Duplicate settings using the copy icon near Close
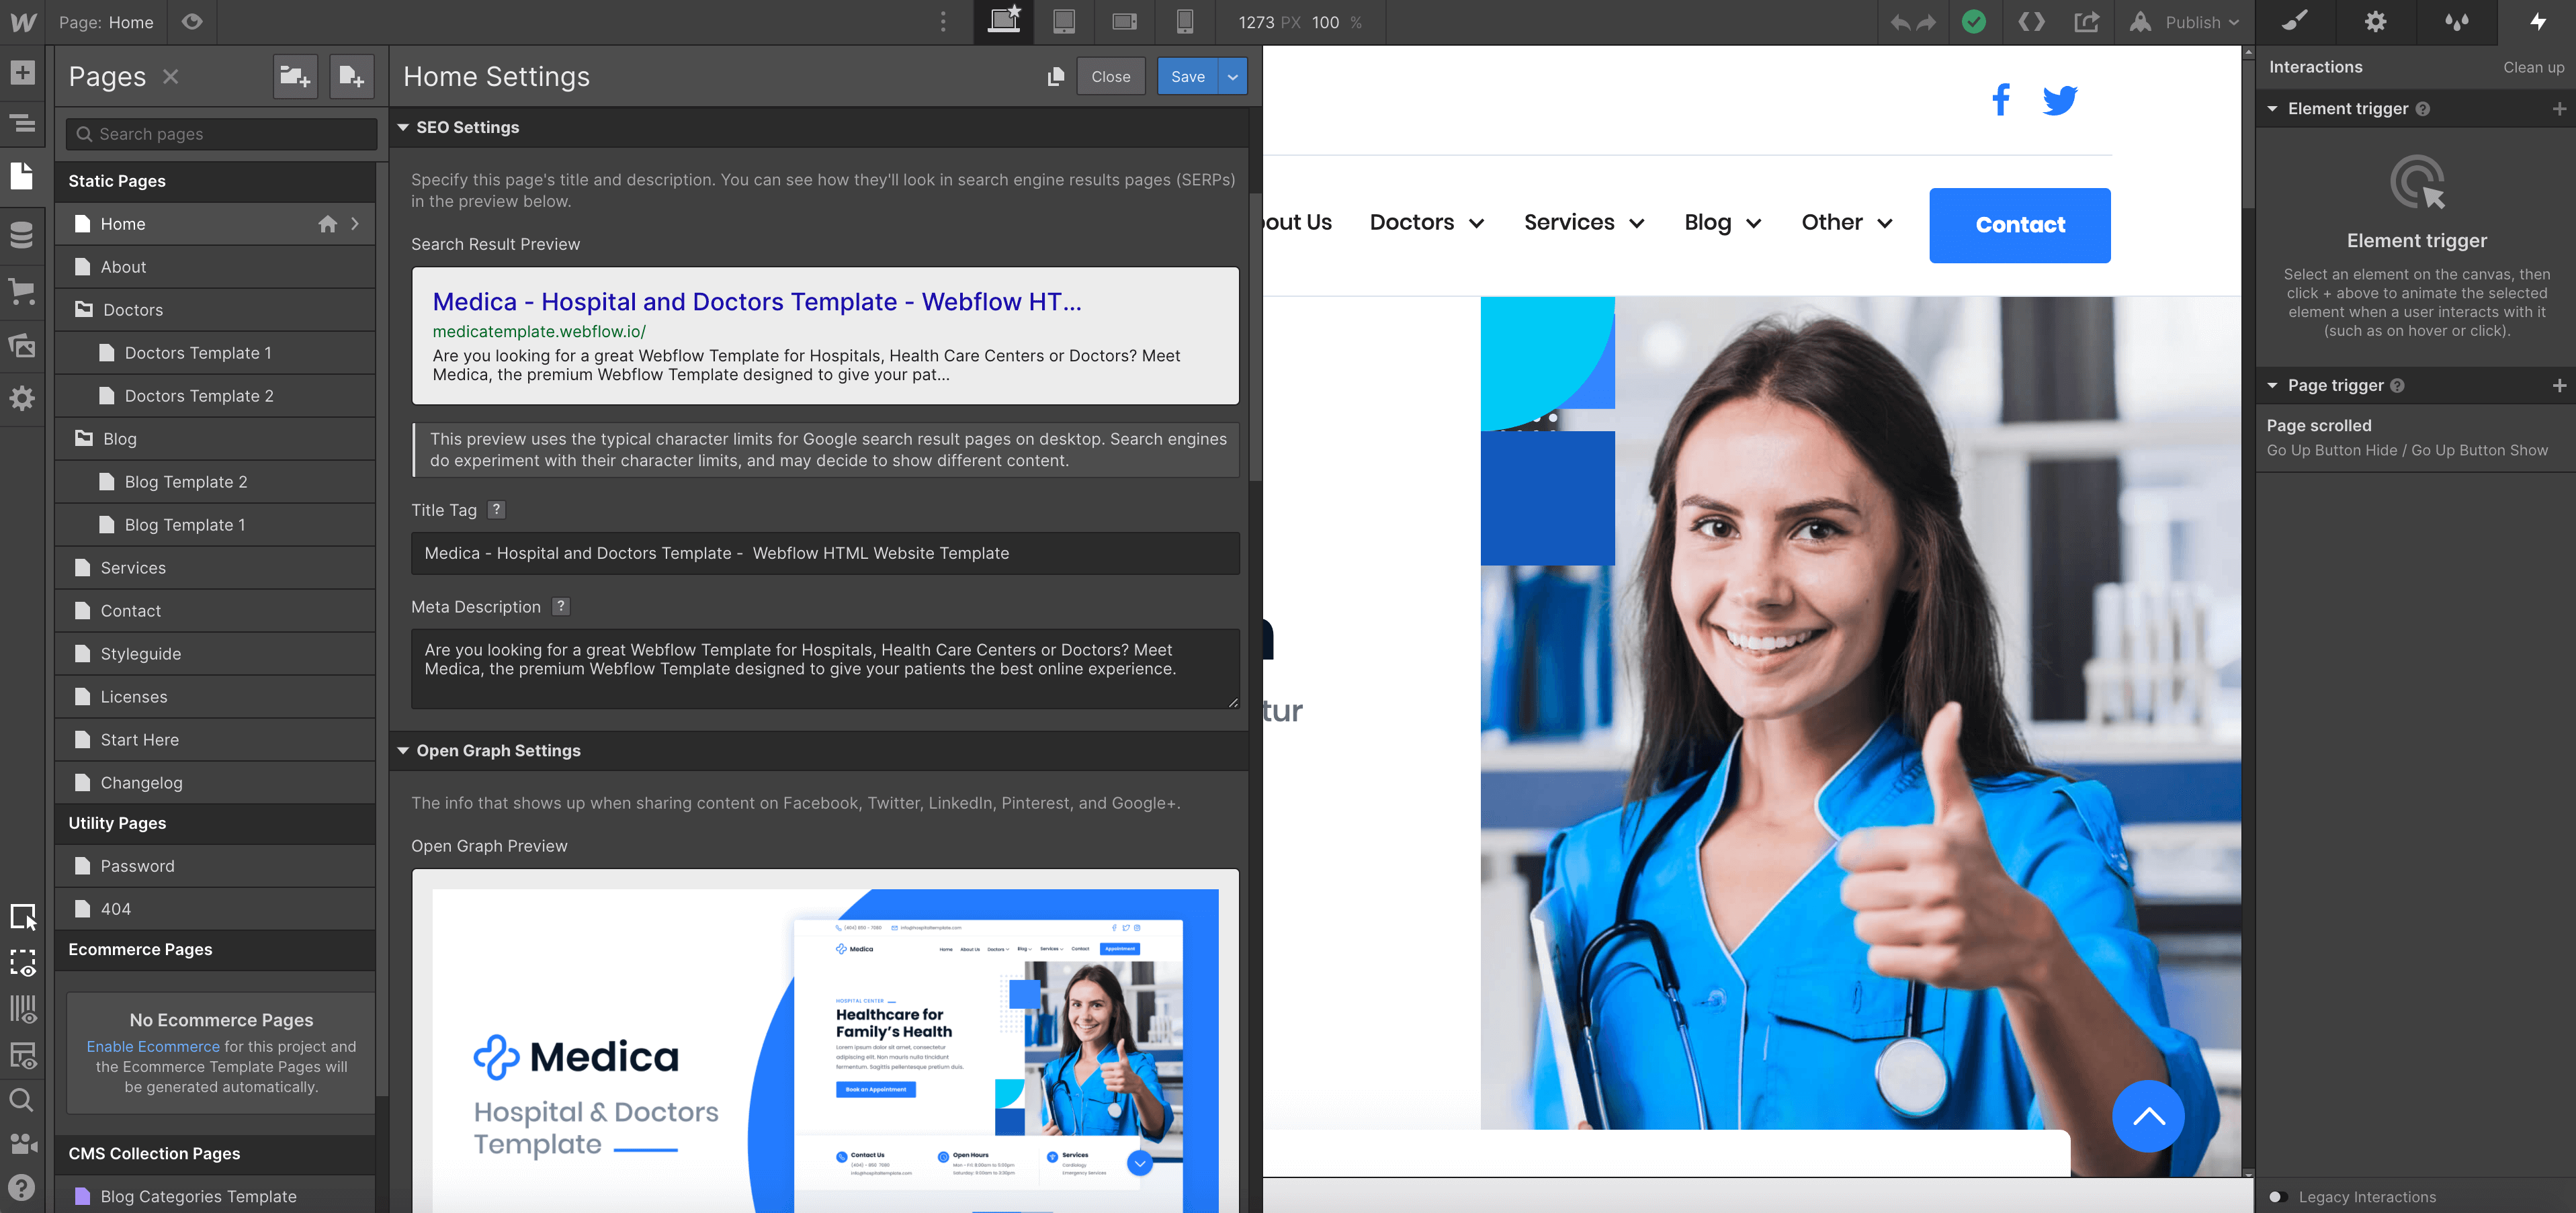 [1055, 76]
